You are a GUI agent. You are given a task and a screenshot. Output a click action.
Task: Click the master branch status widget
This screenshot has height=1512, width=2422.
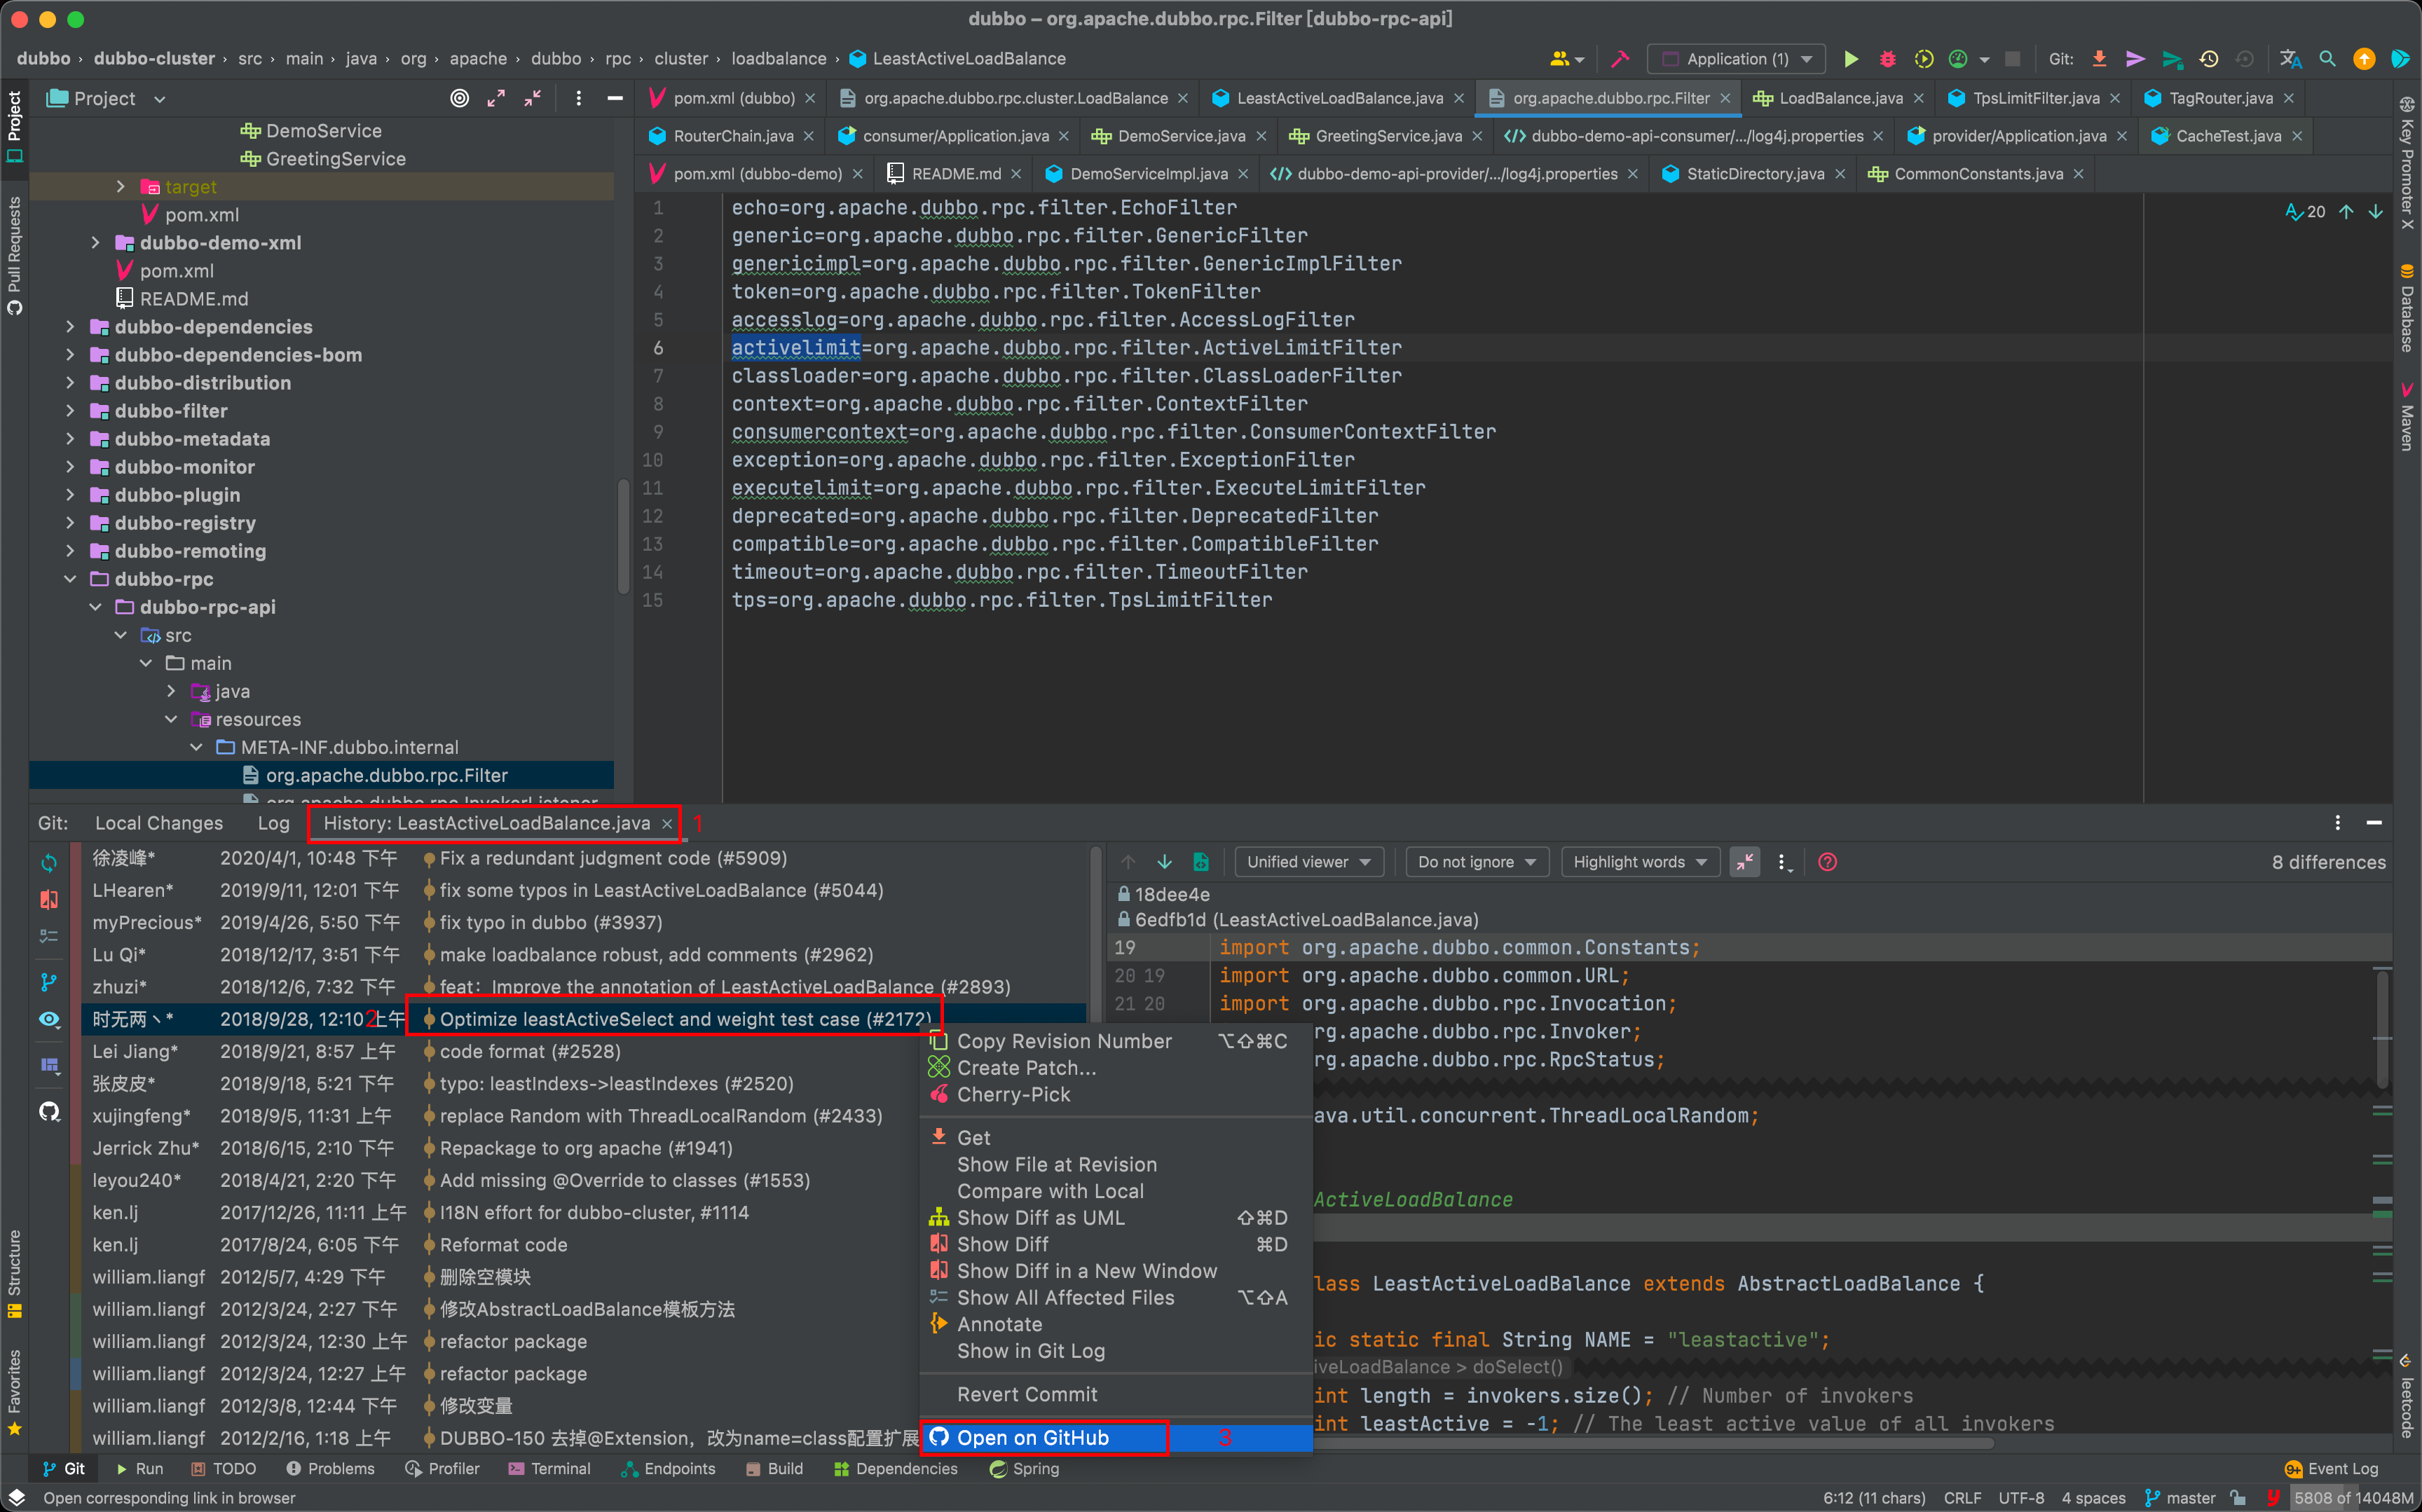point(2181,1497)
